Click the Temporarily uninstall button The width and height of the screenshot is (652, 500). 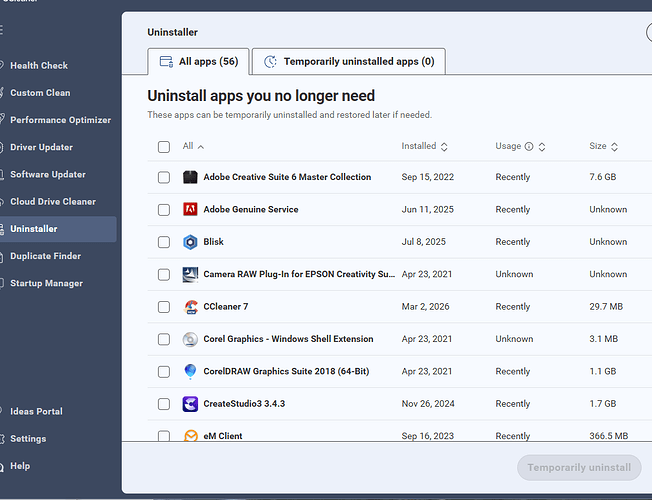tap(579, 468)
